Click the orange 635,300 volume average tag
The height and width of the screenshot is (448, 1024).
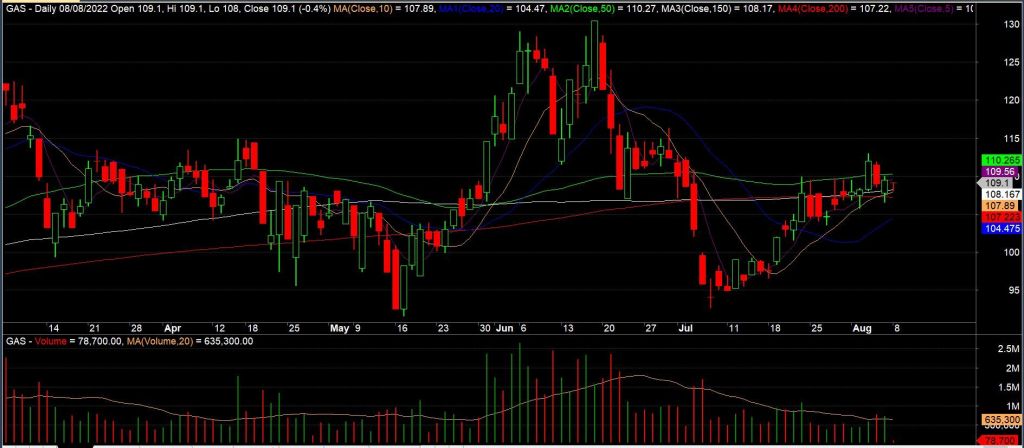click(1001, 419)
